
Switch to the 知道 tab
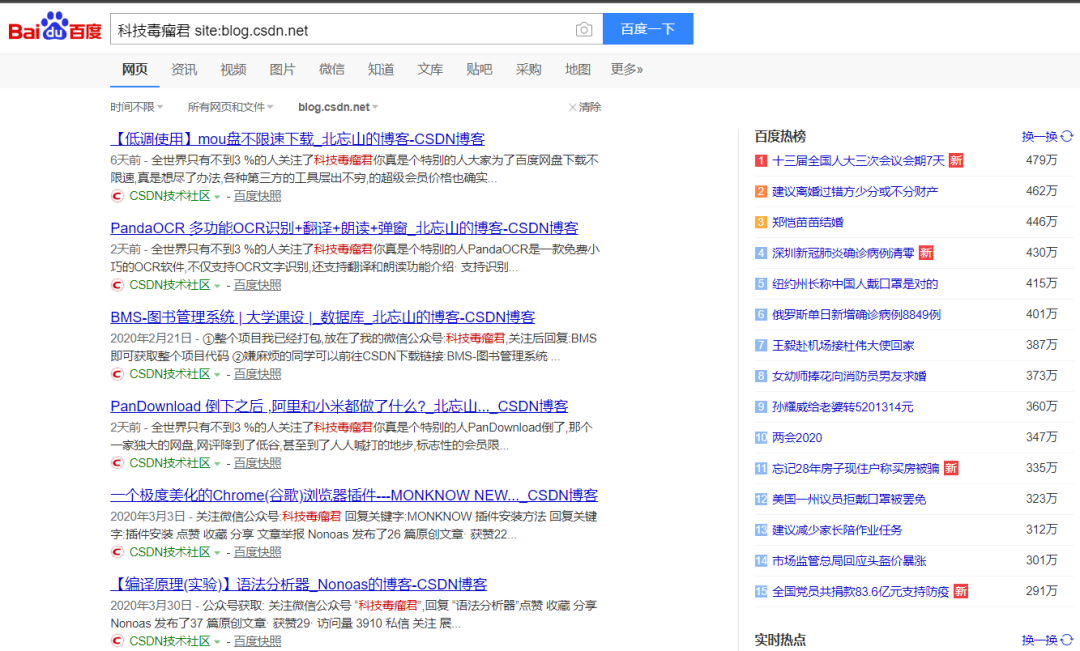[x=381, y=70]
